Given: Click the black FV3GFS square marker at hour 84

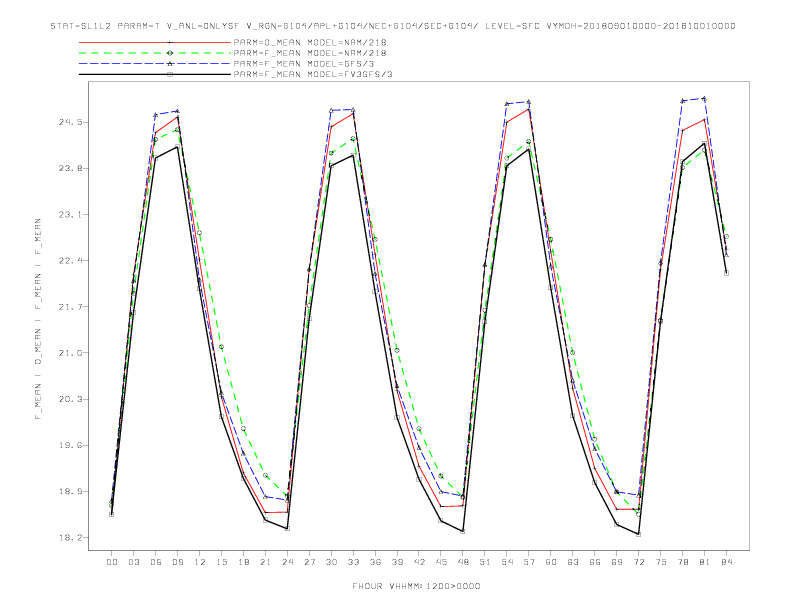Looking at the screenshot, I should [726, 273].
